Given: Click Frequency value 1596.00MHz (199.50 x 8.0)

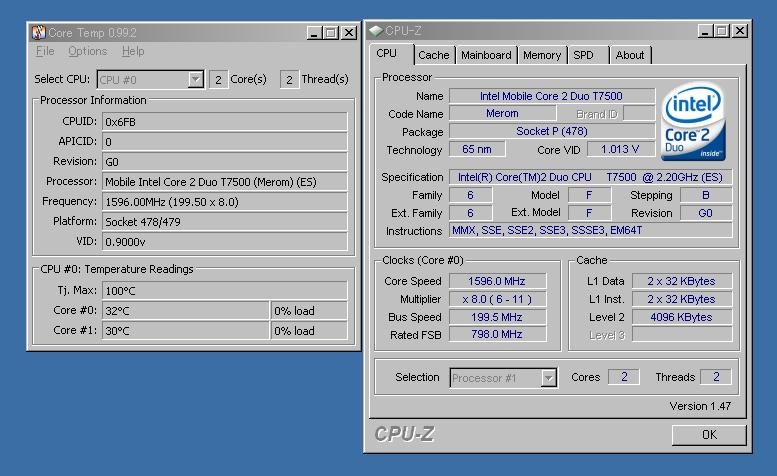Looking at the screenshot, I should [224, 202].
